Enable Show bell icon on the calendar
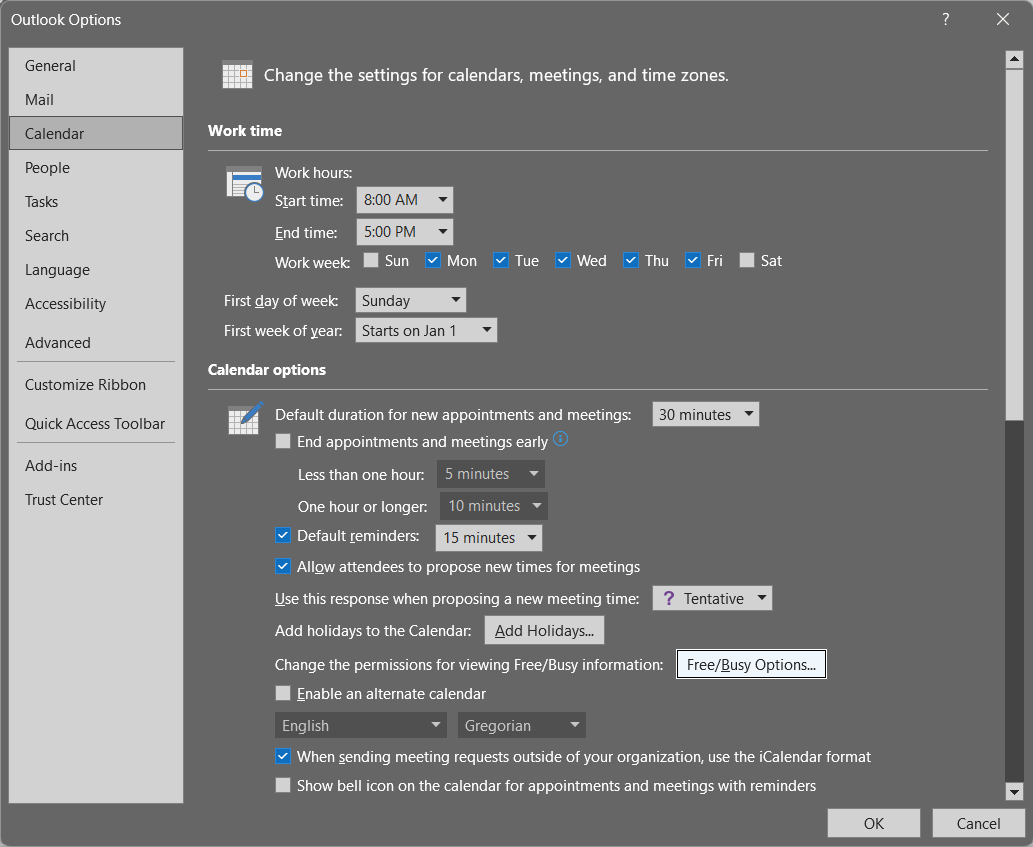 pos(283,784)
